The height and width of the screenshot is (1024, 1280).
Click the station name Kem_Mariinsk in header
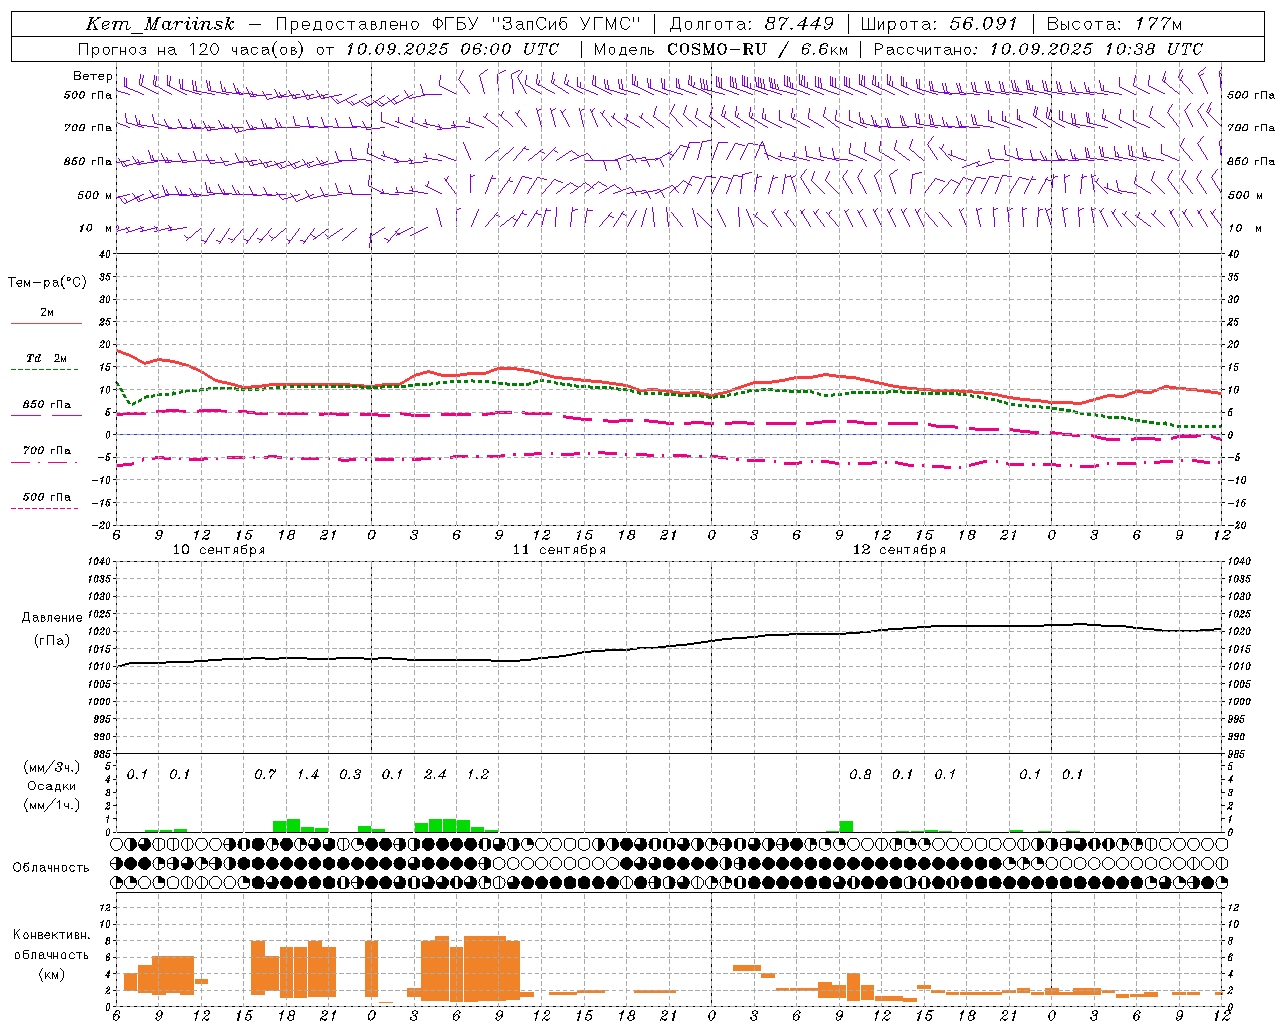[x=160, y=24]
